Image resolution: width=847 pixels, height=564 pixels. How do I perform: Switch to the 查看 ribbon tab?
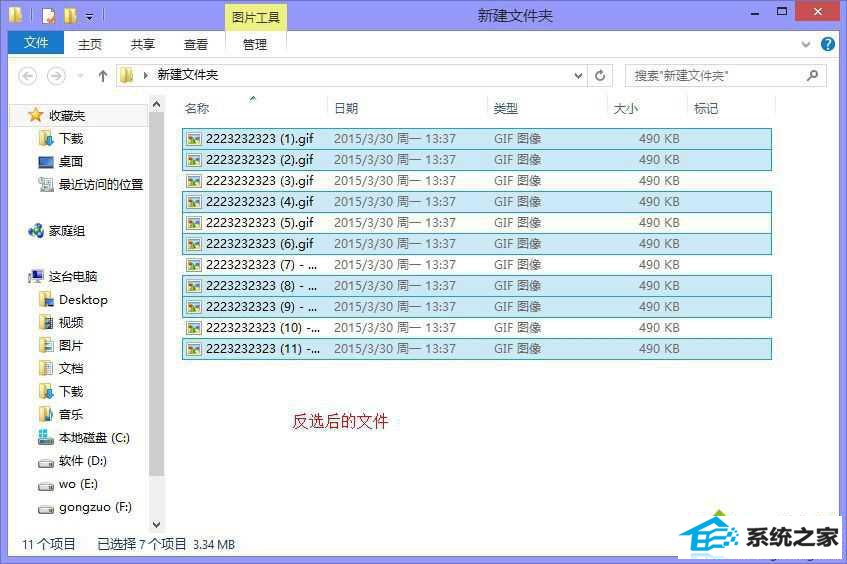pos(196,44)
